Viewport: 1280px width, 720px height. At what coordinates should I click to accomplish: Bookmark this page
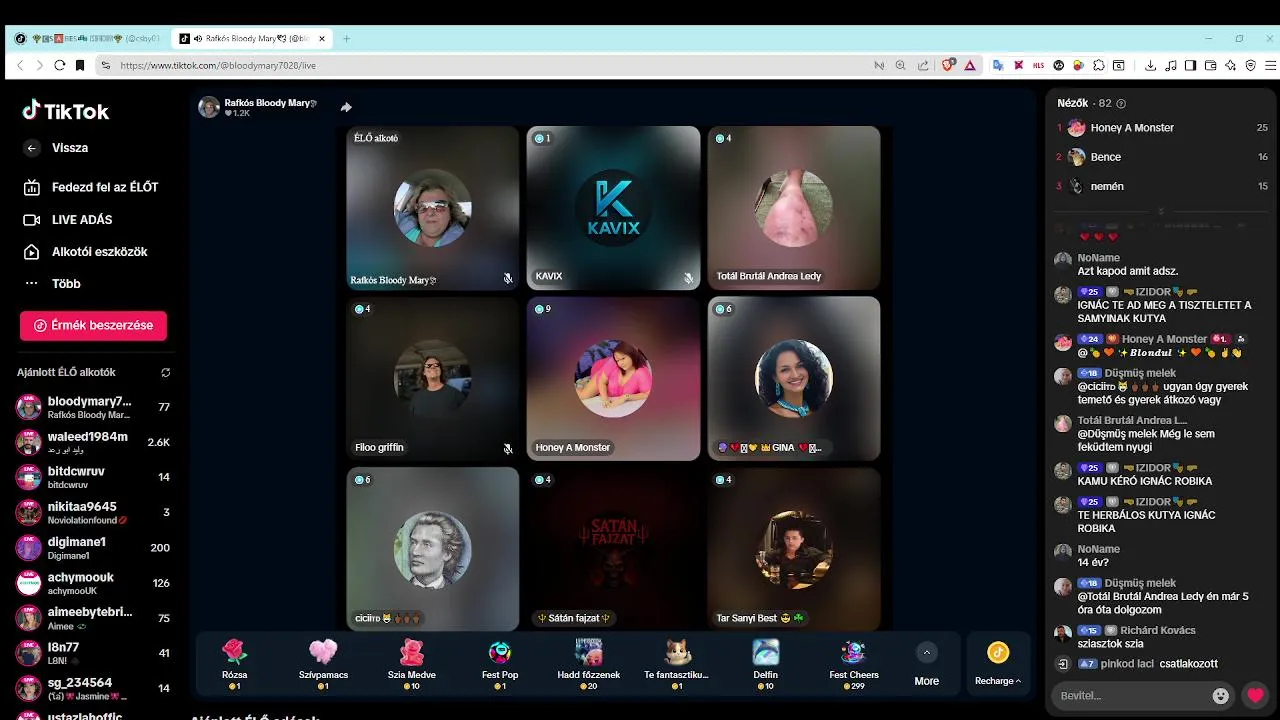(80, 65)
